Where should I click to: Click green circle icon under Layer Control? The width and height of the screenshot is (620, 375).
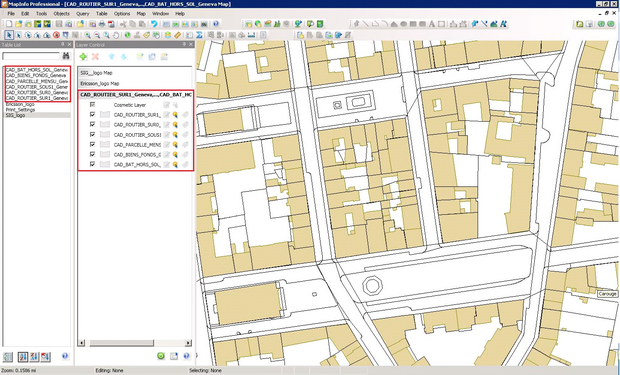(161, 356)
